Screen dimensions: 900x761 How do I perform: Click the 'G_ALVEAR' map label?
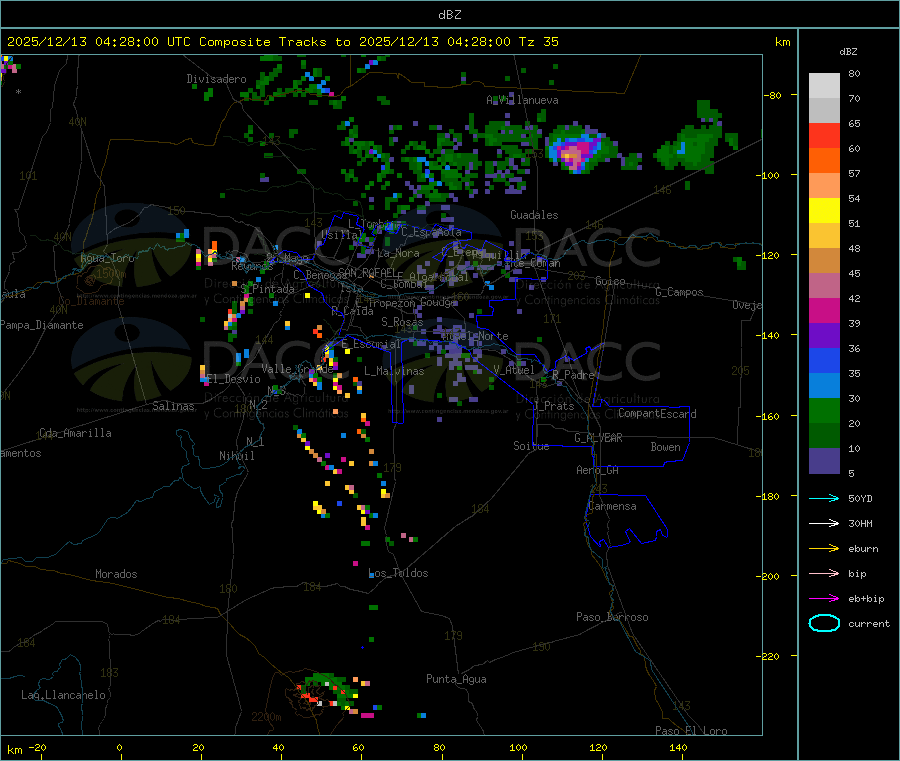pyautogui.click(x=598, y=438)
